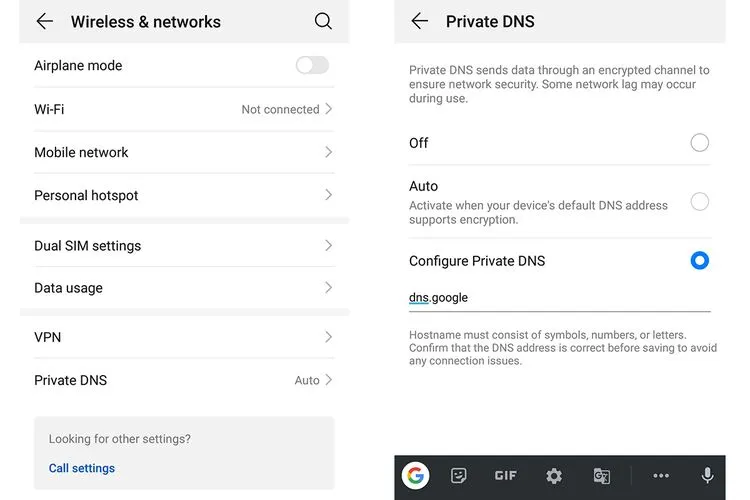Open the Data usage entry
The height and width of the screenshot is (500, 750).
point(184,288)
